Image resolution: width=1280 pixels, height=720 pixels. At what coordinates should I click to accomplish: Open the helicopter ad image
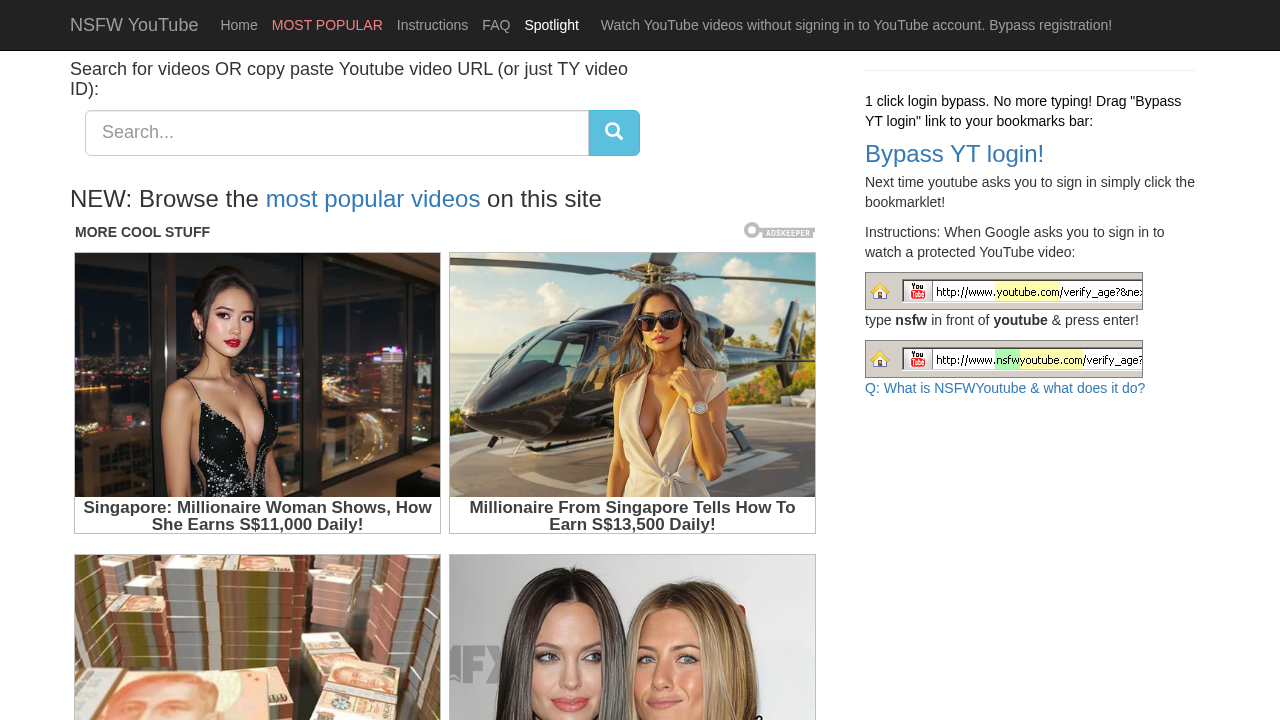[632, 375]
